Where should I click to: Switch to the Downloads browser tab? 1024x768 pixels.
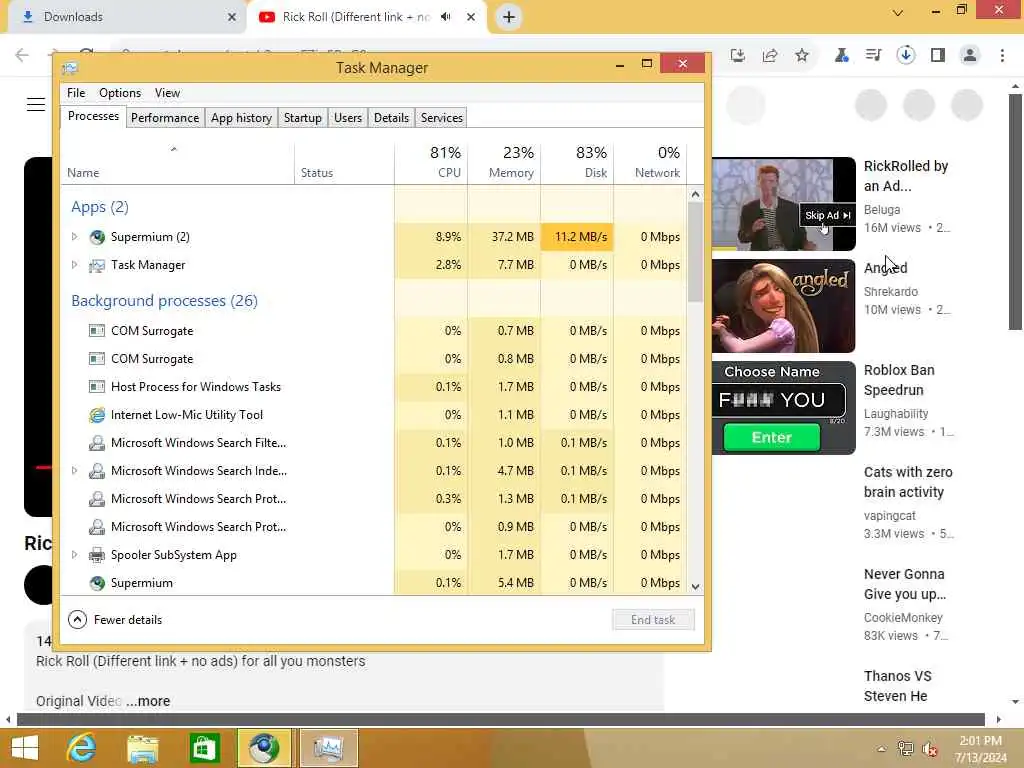(x=127, y=17)
